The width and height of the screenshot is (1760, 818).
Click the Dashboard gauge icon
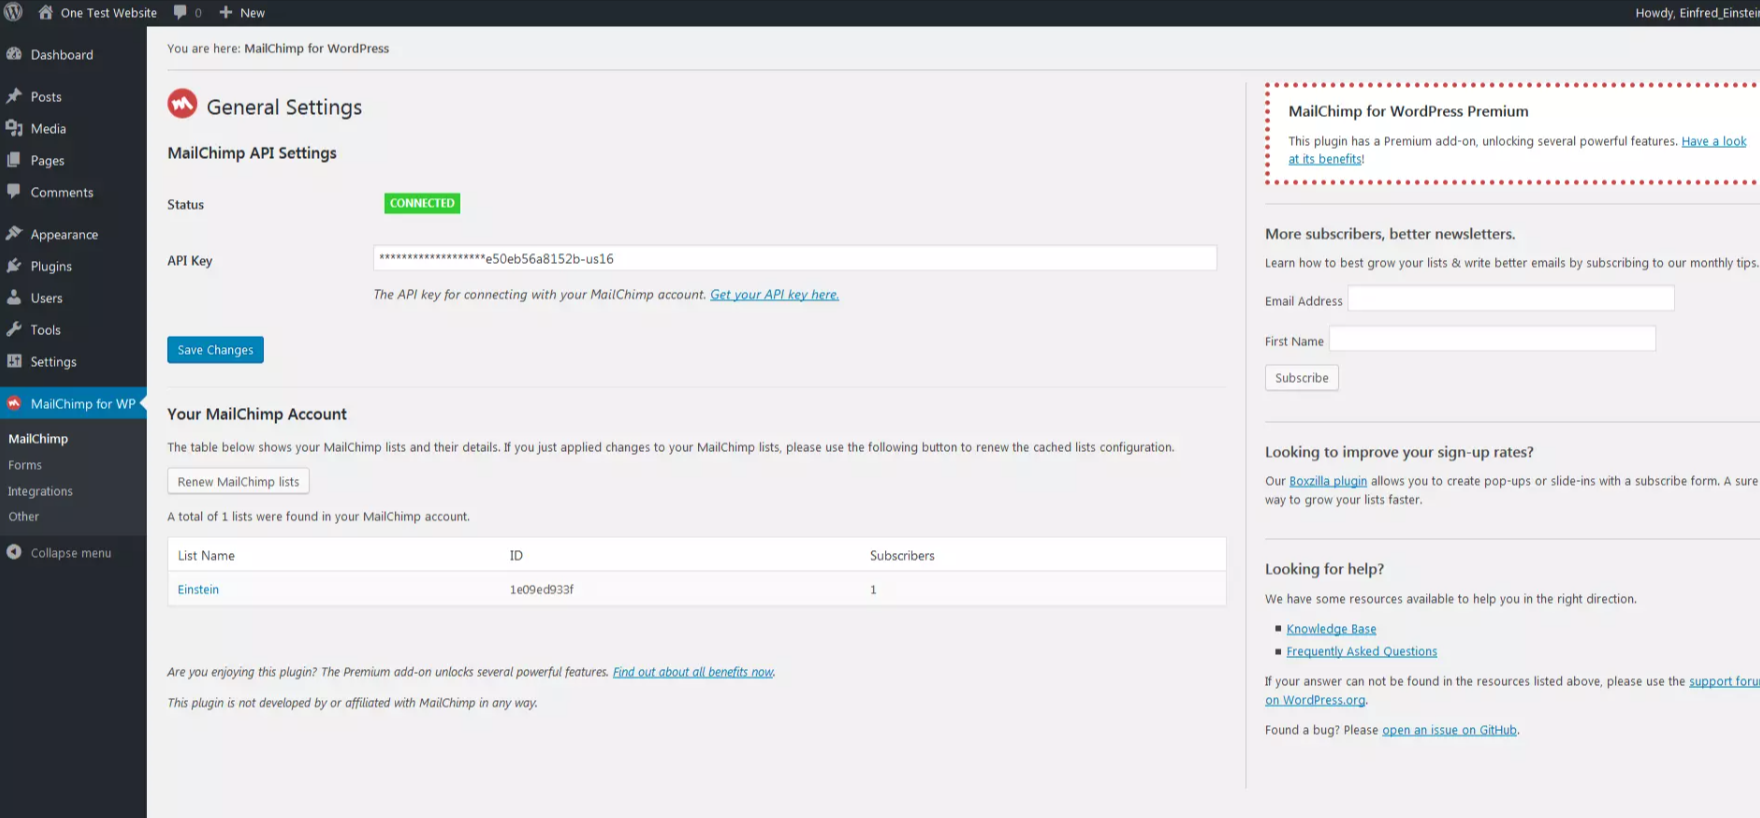[14, 54]
